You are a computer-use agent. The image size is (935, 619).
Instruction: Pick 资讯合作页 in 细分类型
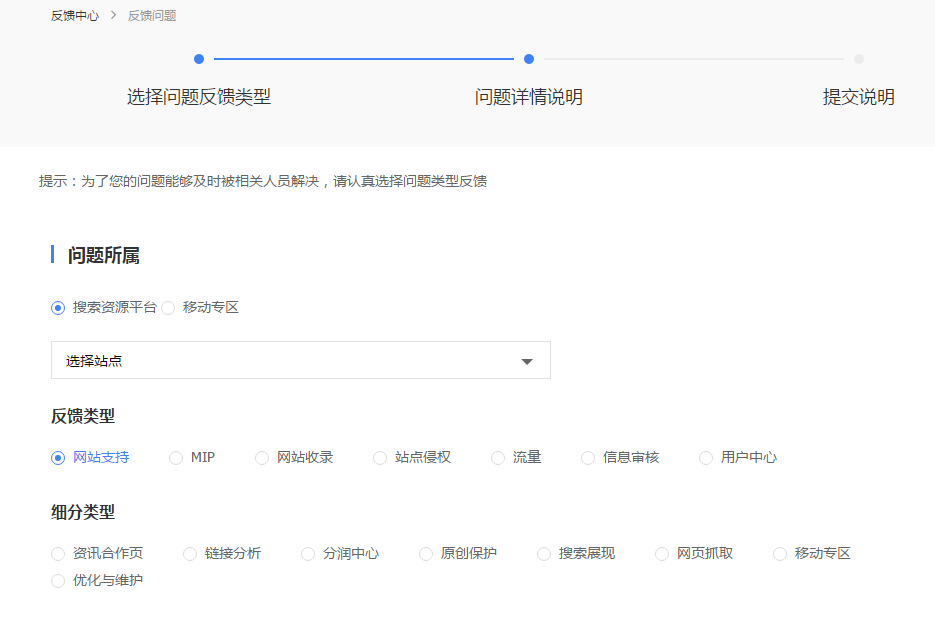click(x=57, y=553)
